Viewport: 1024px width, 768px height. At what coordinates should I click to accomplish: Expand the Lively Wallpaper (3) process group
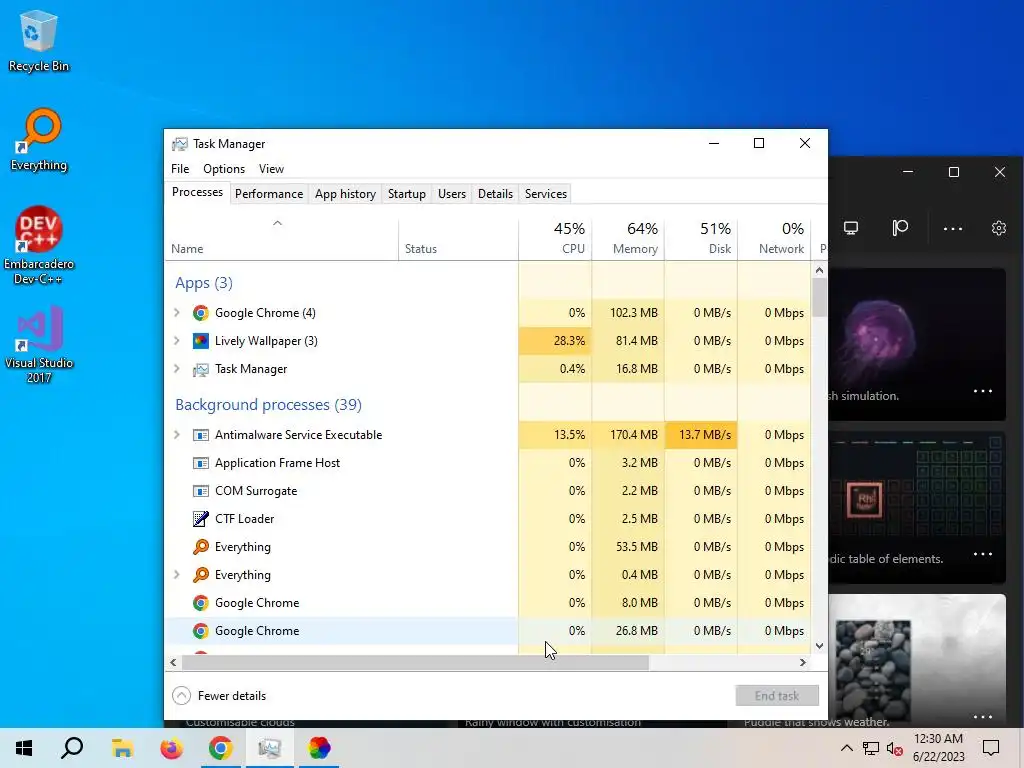click(x=176, y=341)
